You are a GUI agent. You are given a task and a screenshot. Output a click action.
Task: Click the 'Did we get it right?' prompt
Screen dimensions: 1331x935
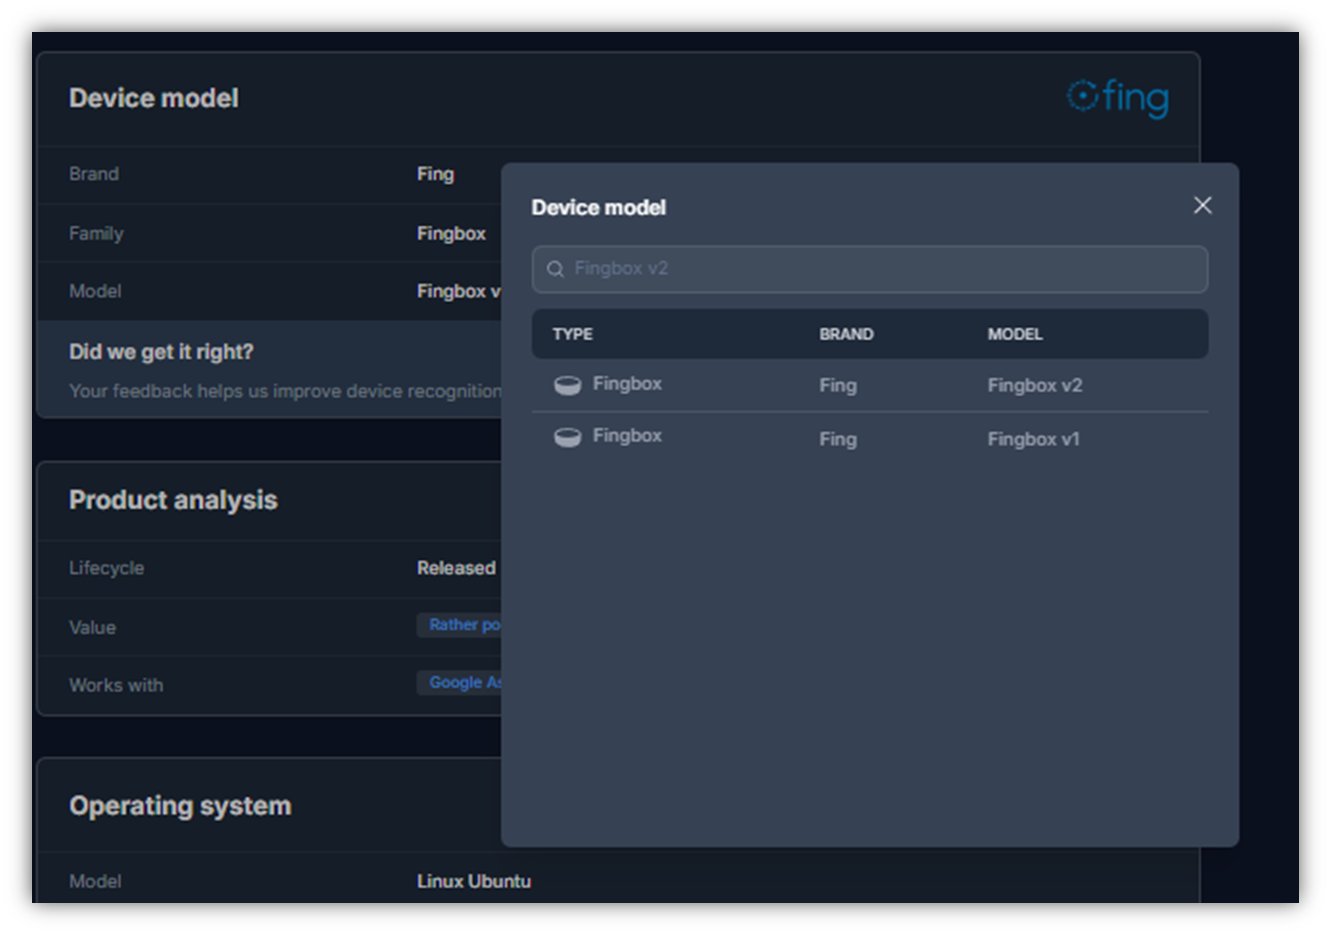[x=161, y=352]
